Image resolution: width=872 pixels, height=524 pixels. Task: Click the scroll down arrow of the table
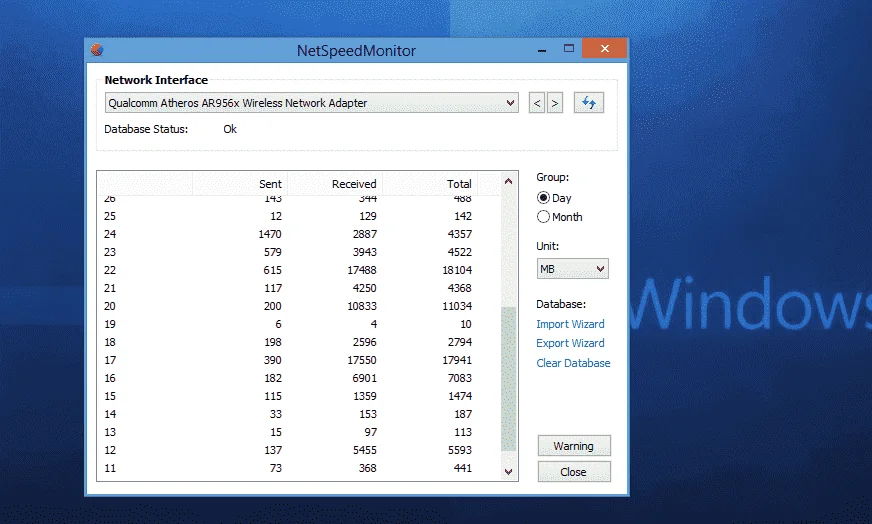coord(508,472)
